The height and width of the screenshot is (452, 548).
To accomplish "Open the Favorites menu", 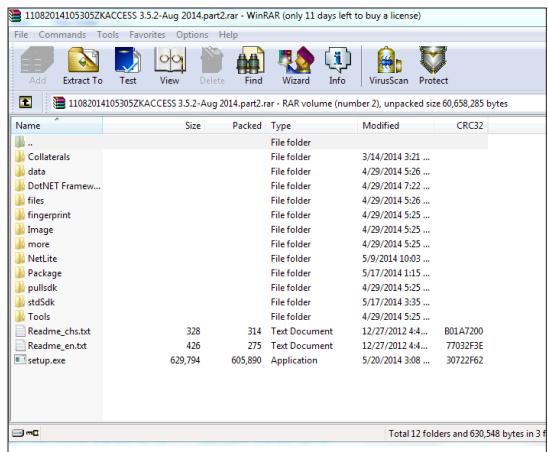I will click(x=147, y=35).
